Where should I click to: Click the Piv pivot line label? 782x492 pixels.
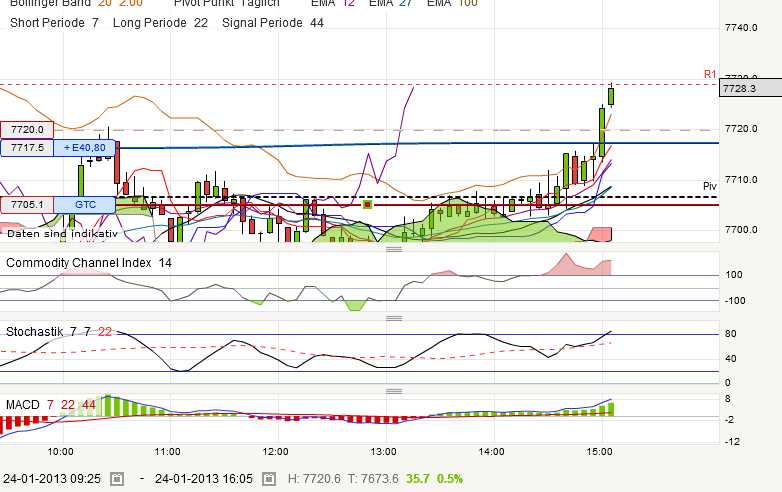[710, 186]
